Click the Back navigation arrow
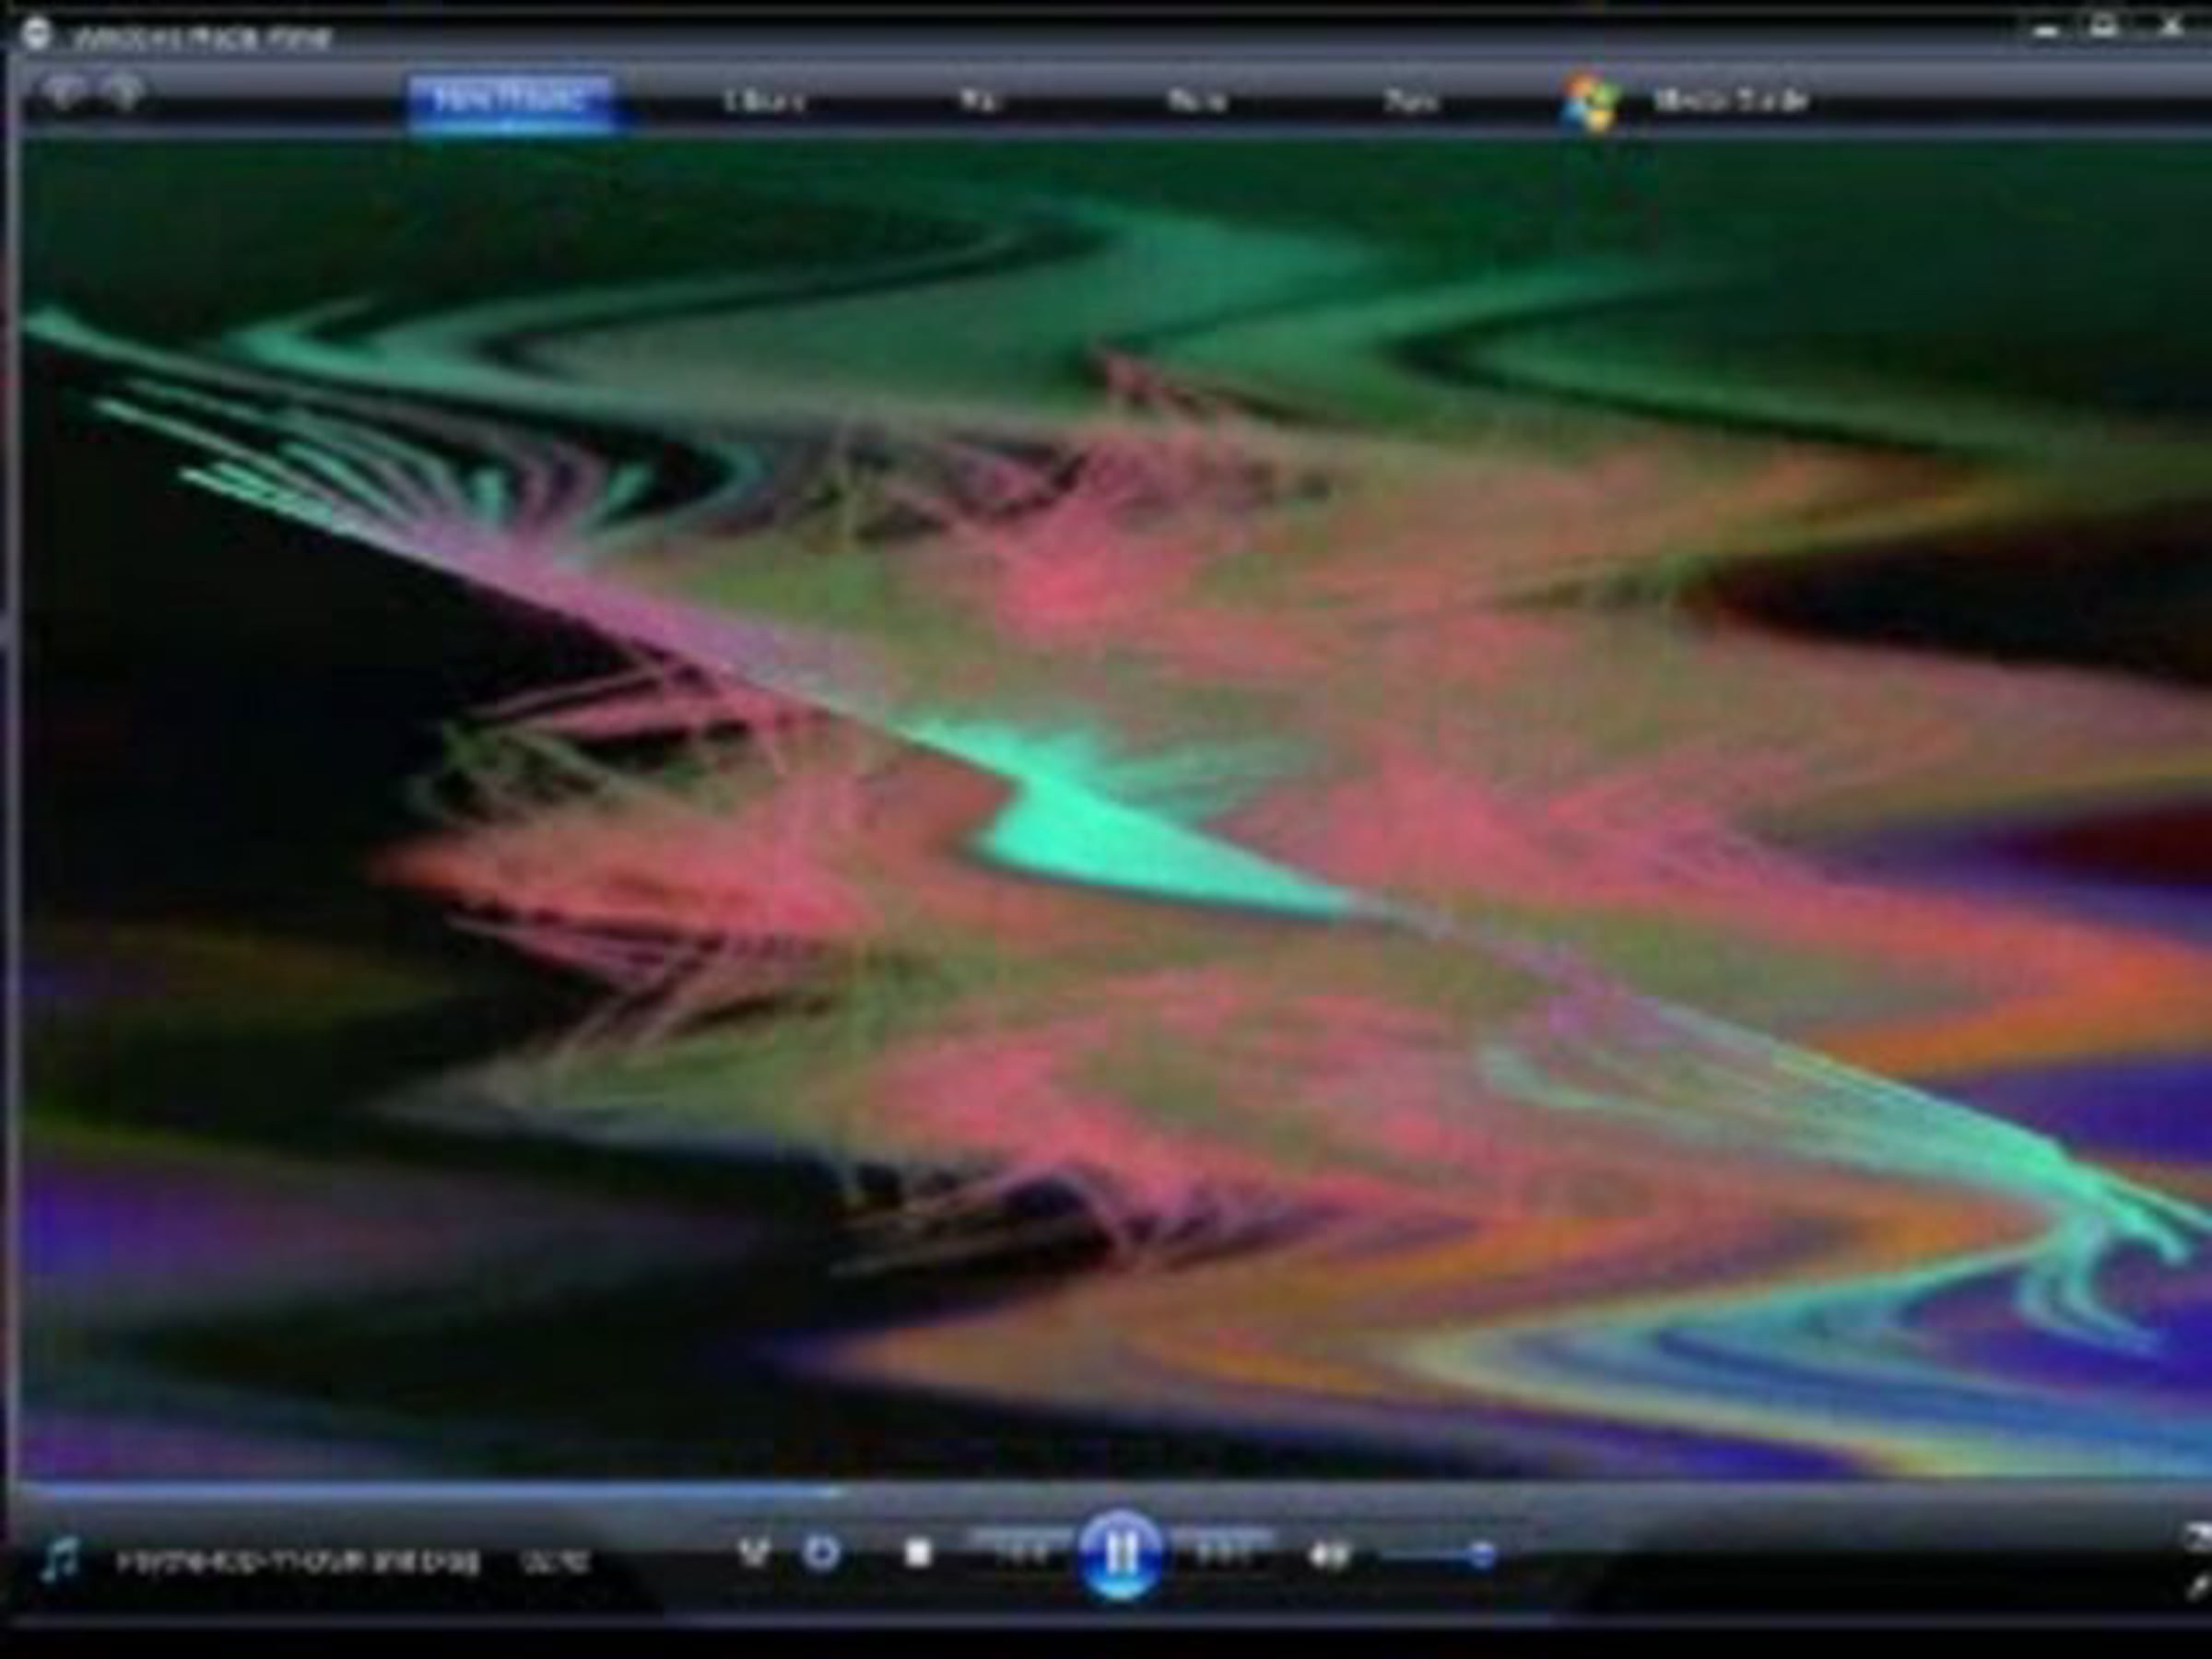 pyautogui.click(x=64, y=93)
